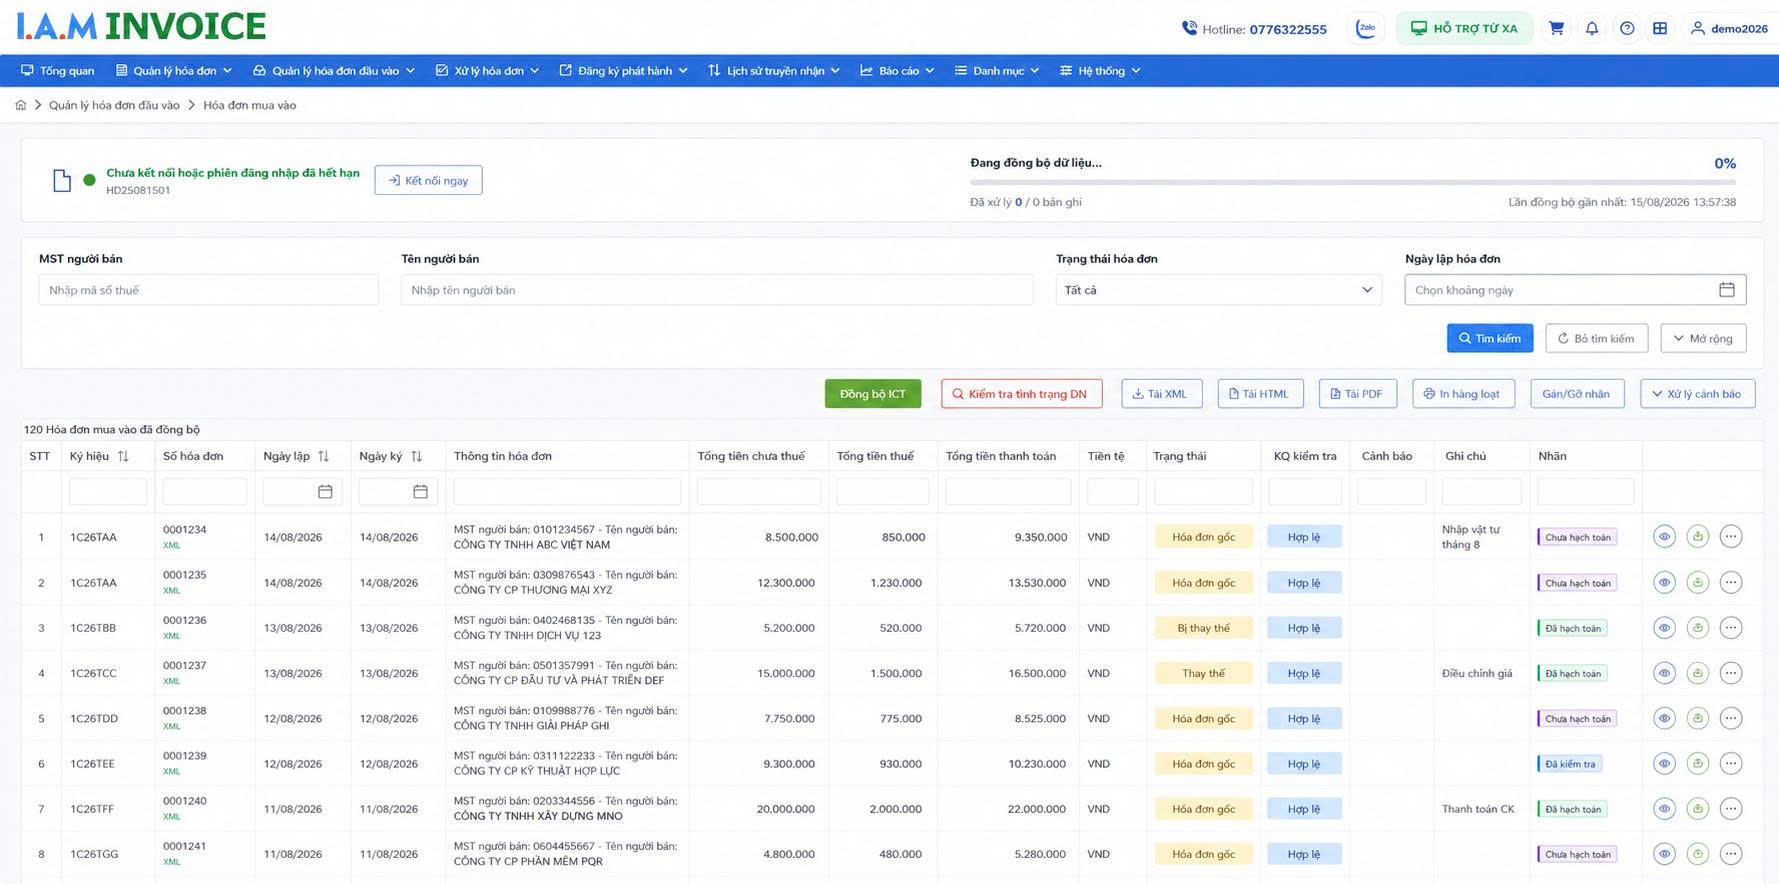Click Hóa đơn mua vào breadcrumb

250,105
